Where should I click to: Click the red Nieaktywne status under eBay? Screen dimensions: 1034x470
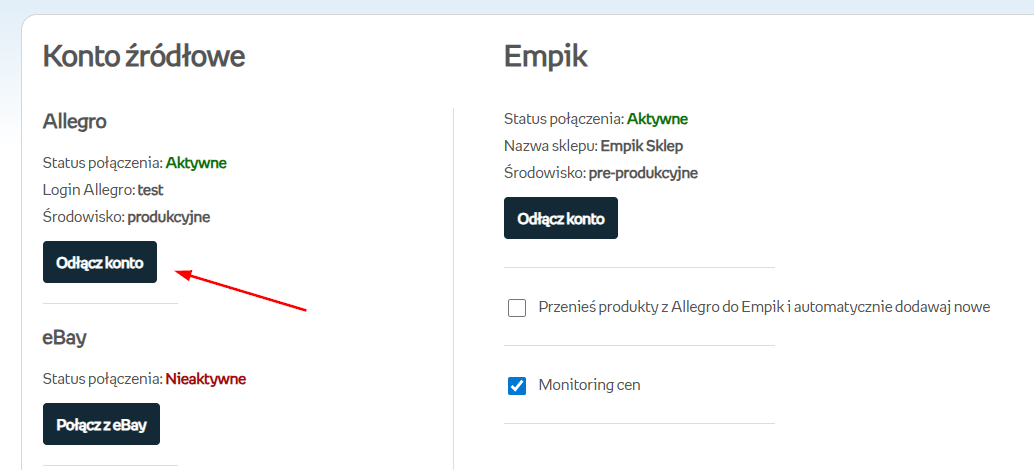[205, 379]
